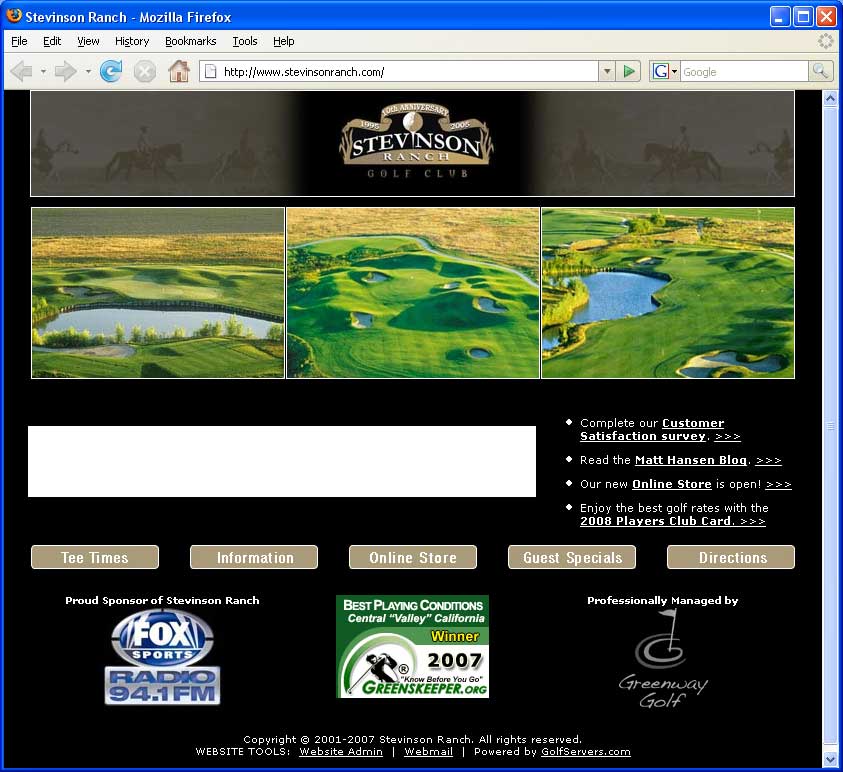This screenshot has height=772, width=843.
Task: Open the Bookmarks menu
Action: pyautogui.click(x=190, y=41)
